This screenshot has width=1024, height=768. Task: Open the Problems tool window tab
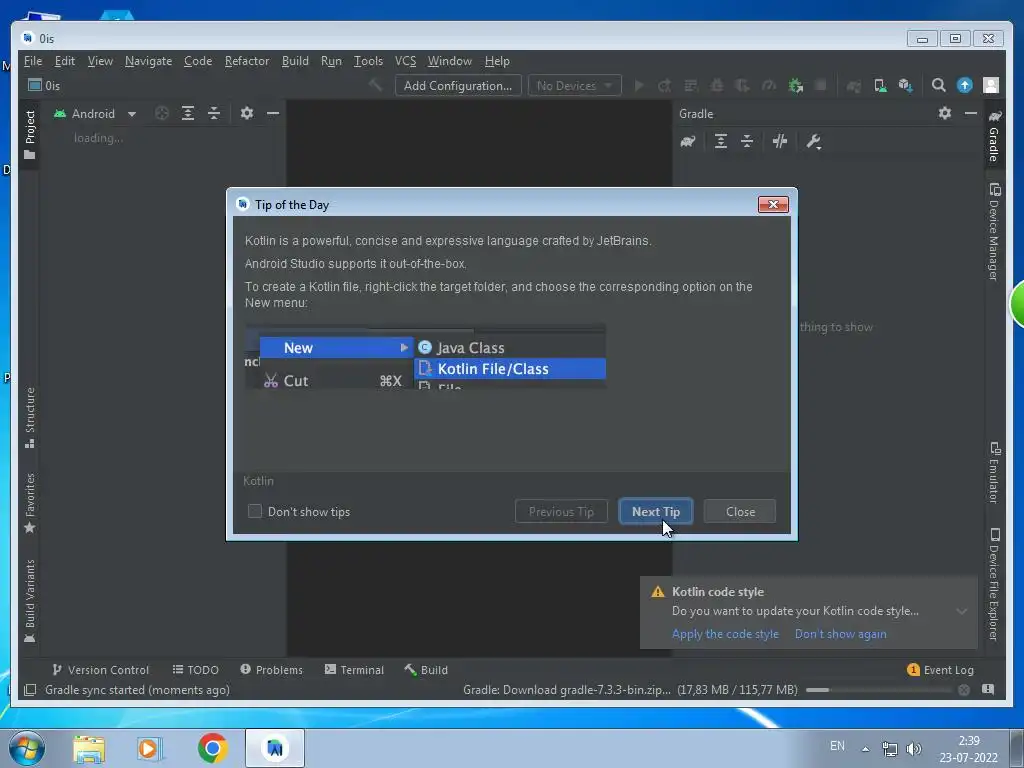click(x=271, y=670)
